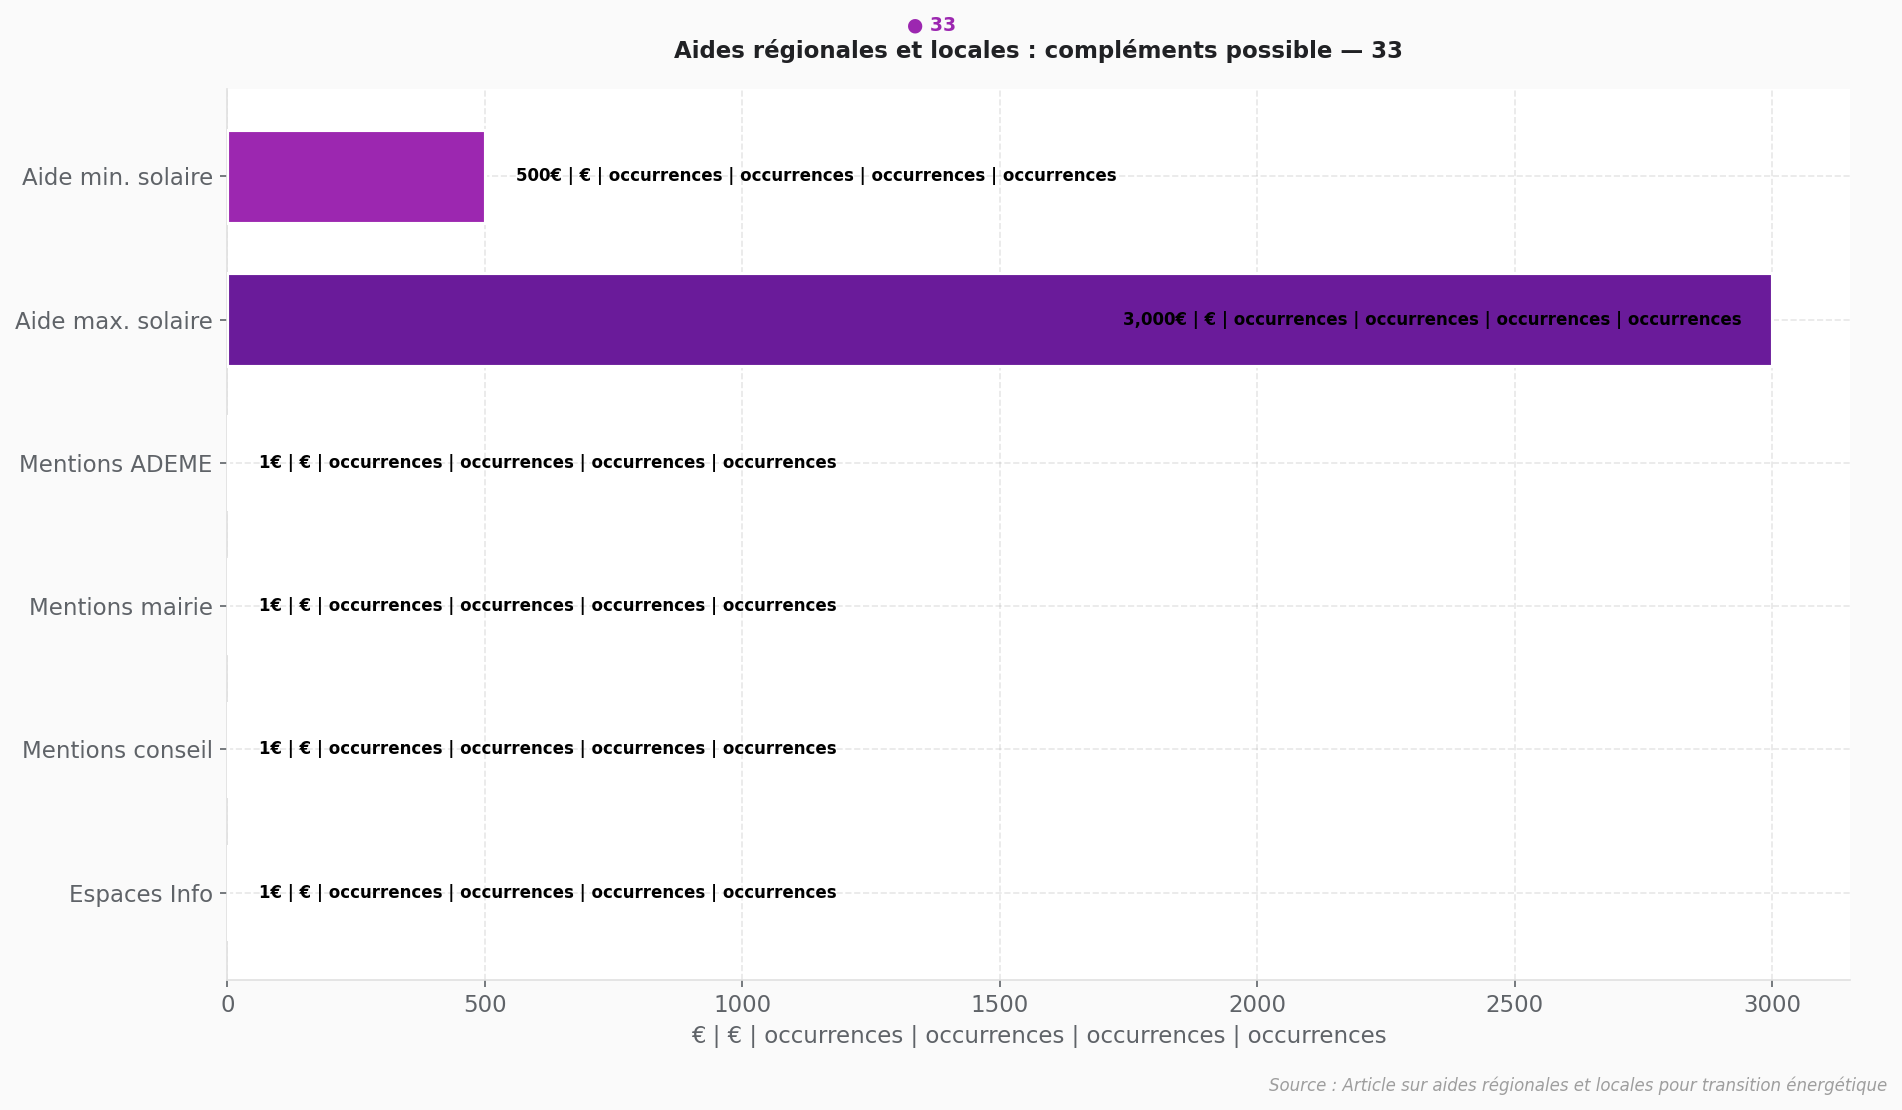Click the x-axis tick label 2000
The image size is (1902, 1110).
[x=1257, y=1004]
